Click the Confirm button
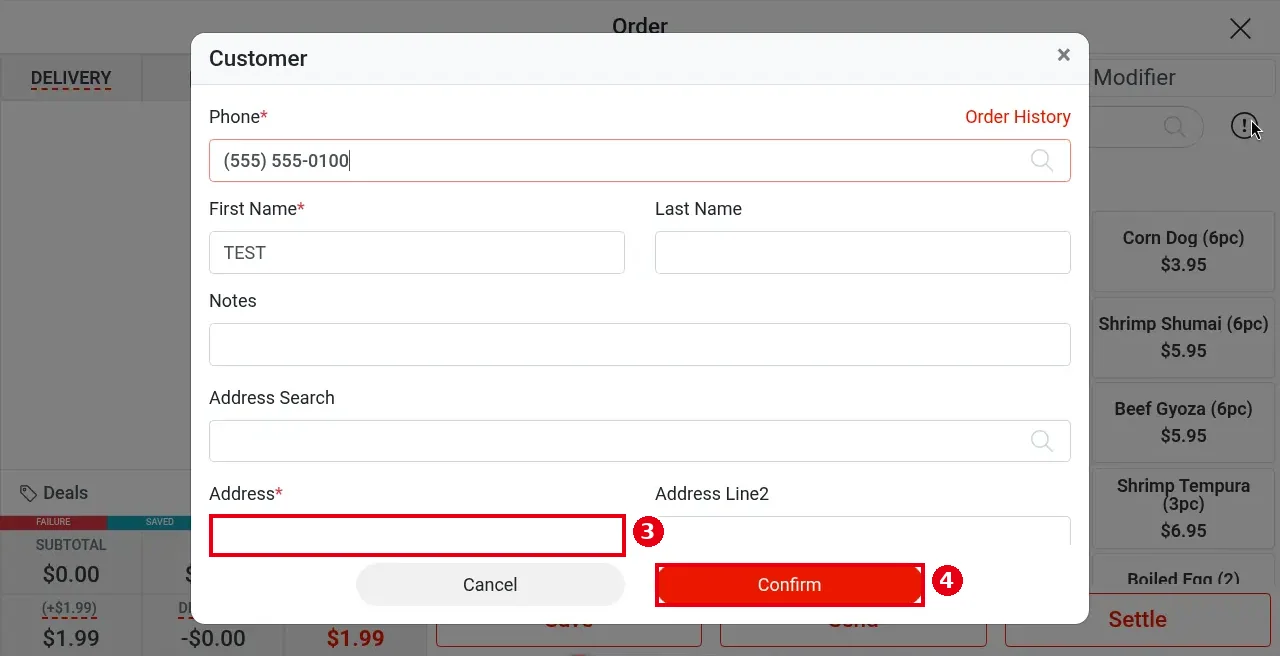Viewport: 1280px width, 656px height. pos(789,585)
